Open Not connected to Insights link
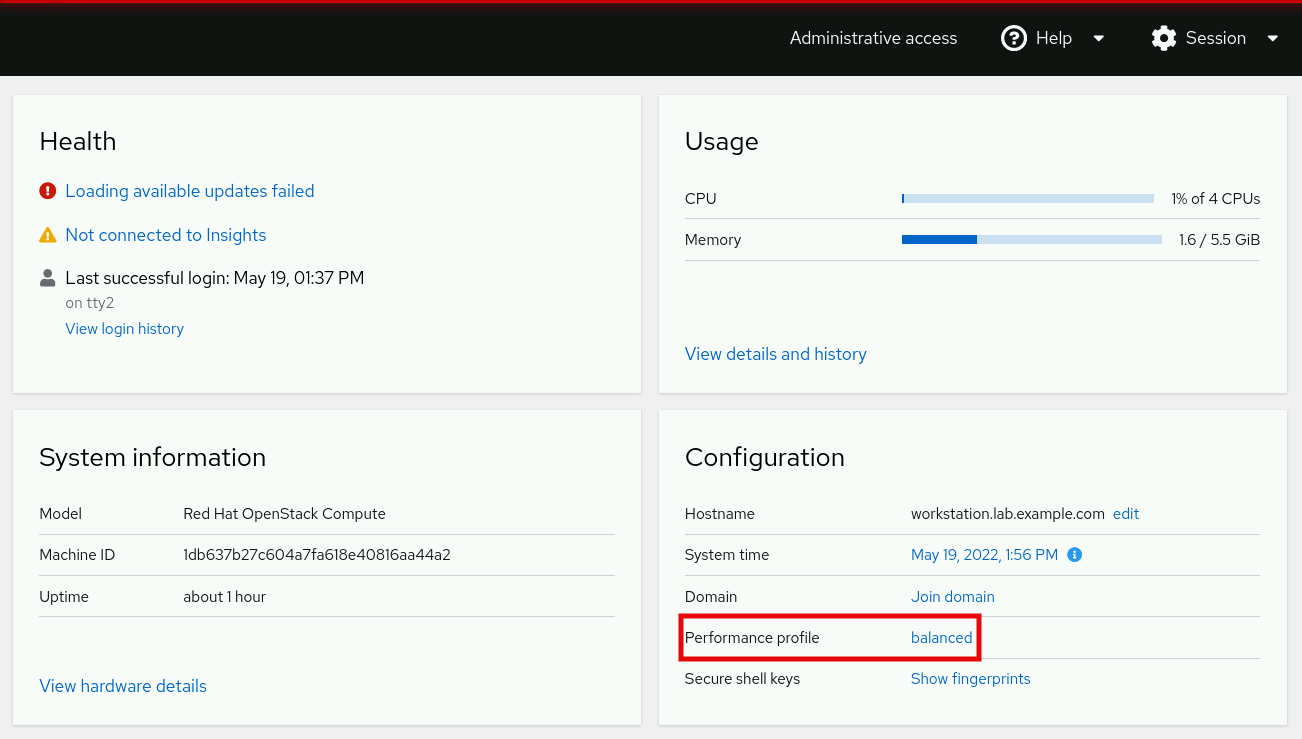This screenshot has width=1302, height=739. [x=166, y=235]
